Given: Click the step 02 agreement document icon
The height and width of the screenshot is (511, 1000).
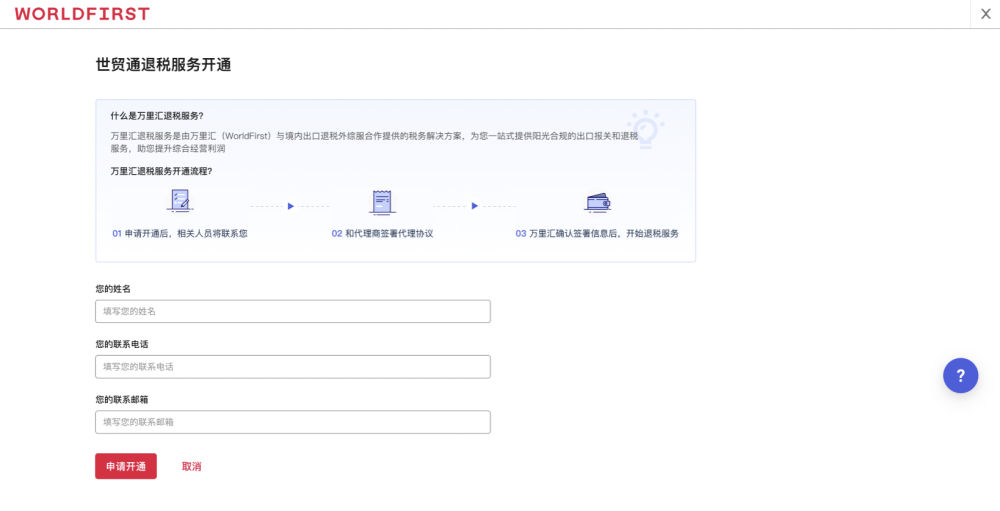Looking at the screenshot, I should 381,202.
